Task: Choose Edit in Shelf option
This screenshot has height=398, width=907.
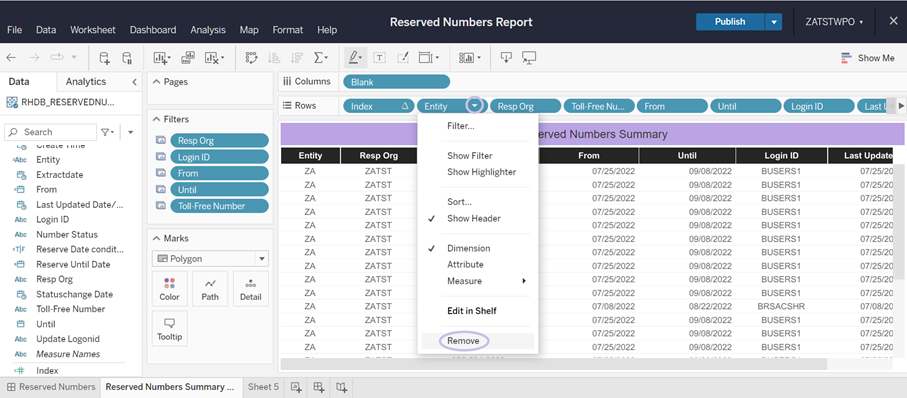Action: point(471,311)
